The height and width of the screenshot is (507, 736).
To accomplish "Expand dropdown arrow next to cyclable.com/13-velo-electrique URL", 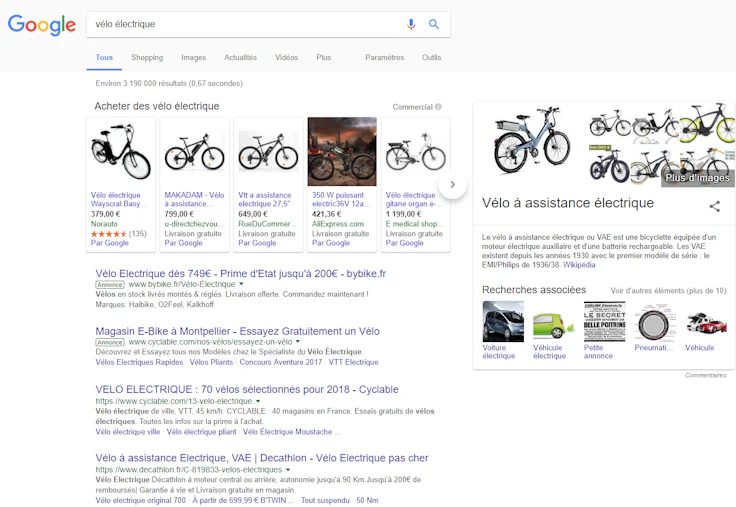I will [x=258, y=401].
